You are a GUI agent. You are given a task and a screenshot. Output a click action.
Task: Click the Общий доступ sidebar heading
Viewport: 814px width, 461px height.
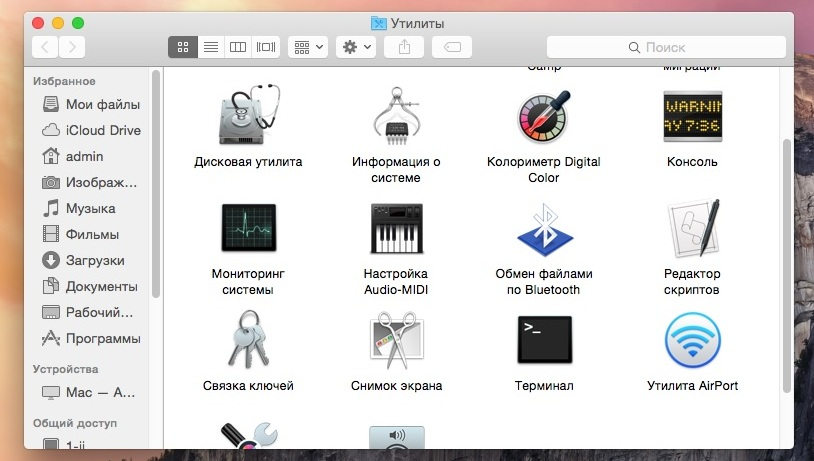(x=75, y=423)
